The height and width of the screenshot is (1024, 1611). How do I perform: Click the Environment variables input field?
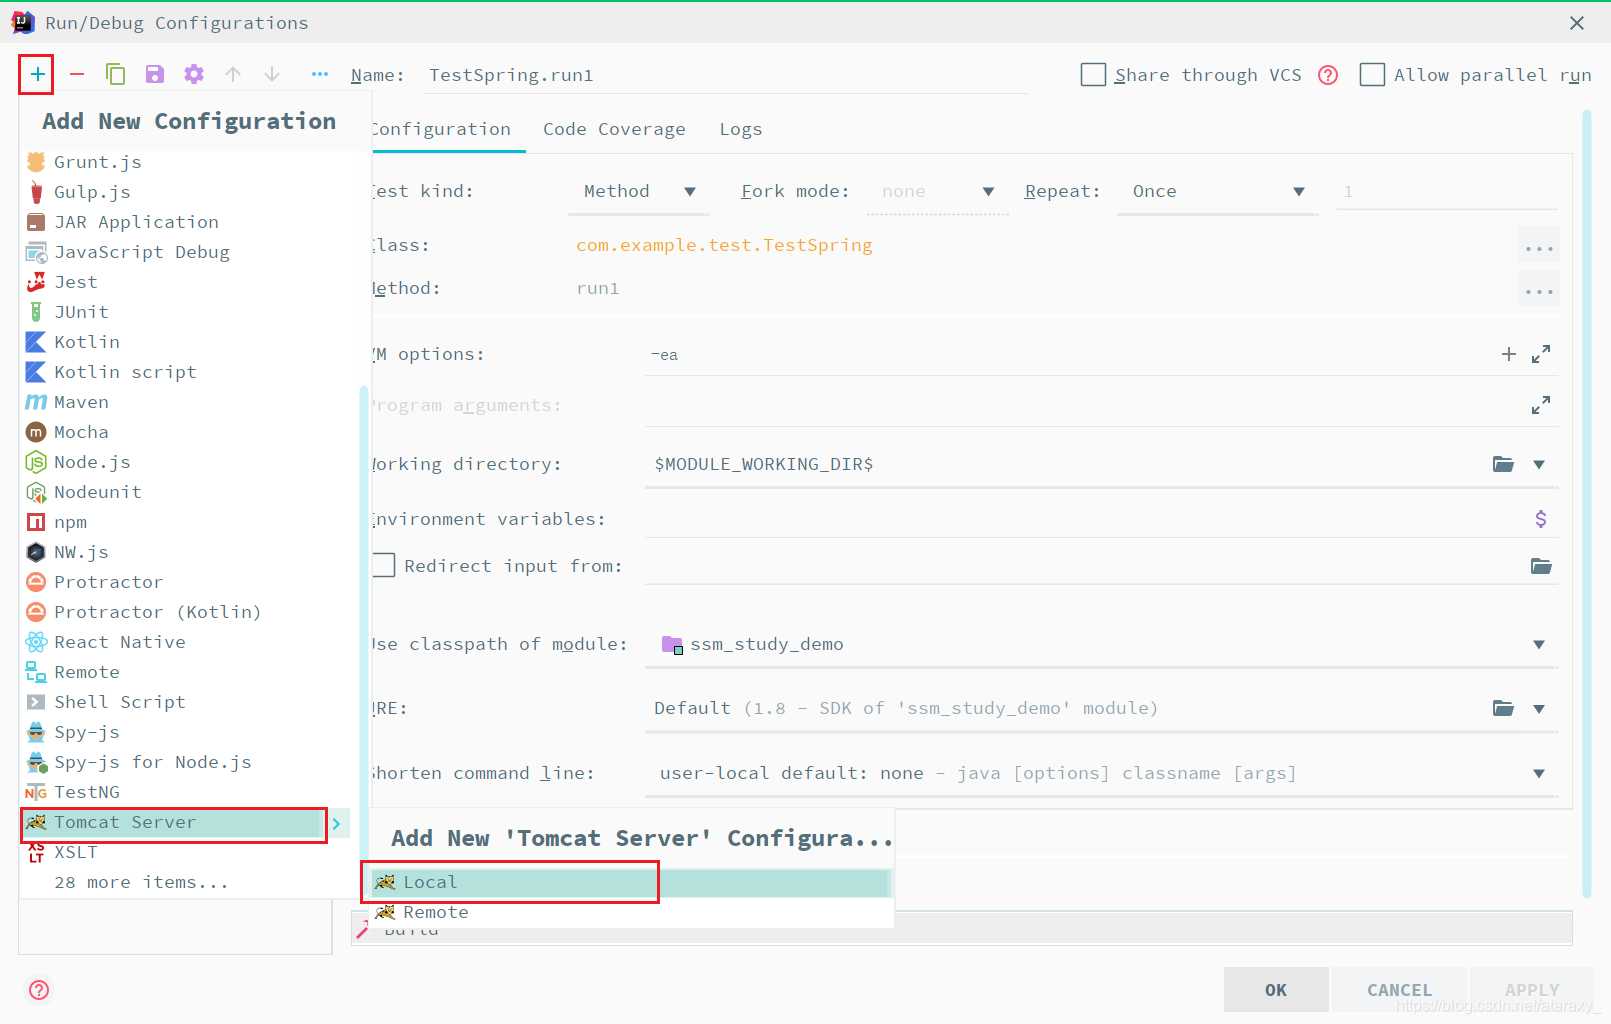click(x=1086, y=519)
